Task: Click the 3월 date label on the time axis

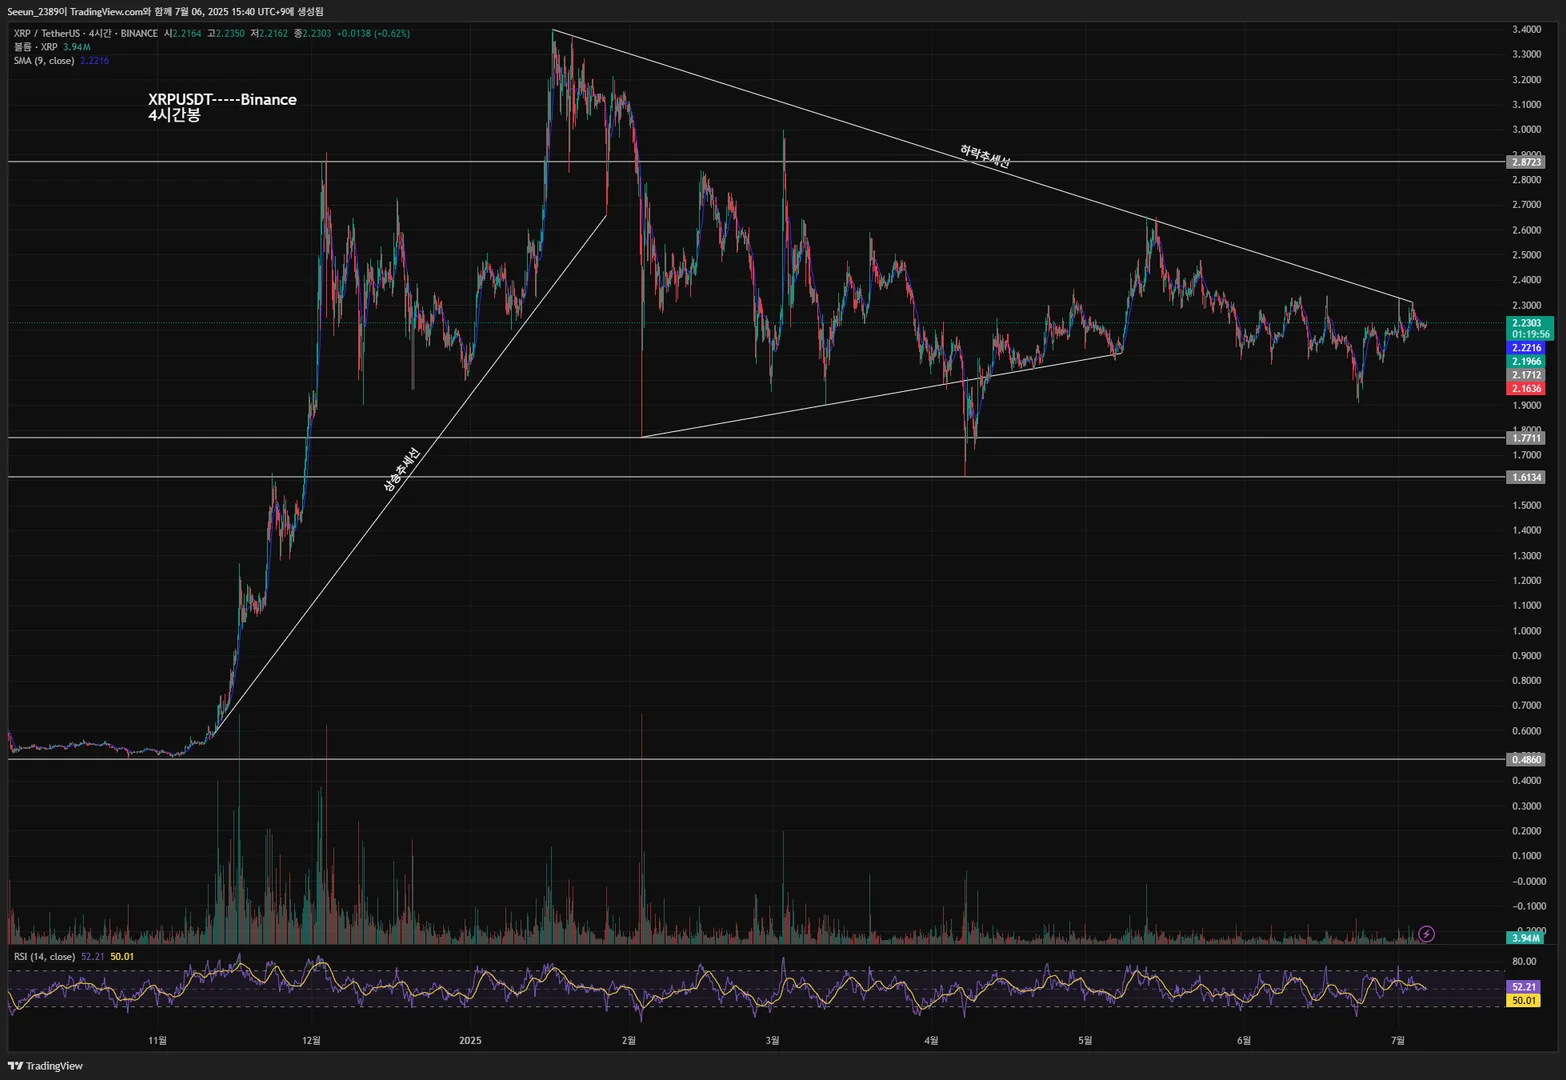Action: (x=772, y=1041)
